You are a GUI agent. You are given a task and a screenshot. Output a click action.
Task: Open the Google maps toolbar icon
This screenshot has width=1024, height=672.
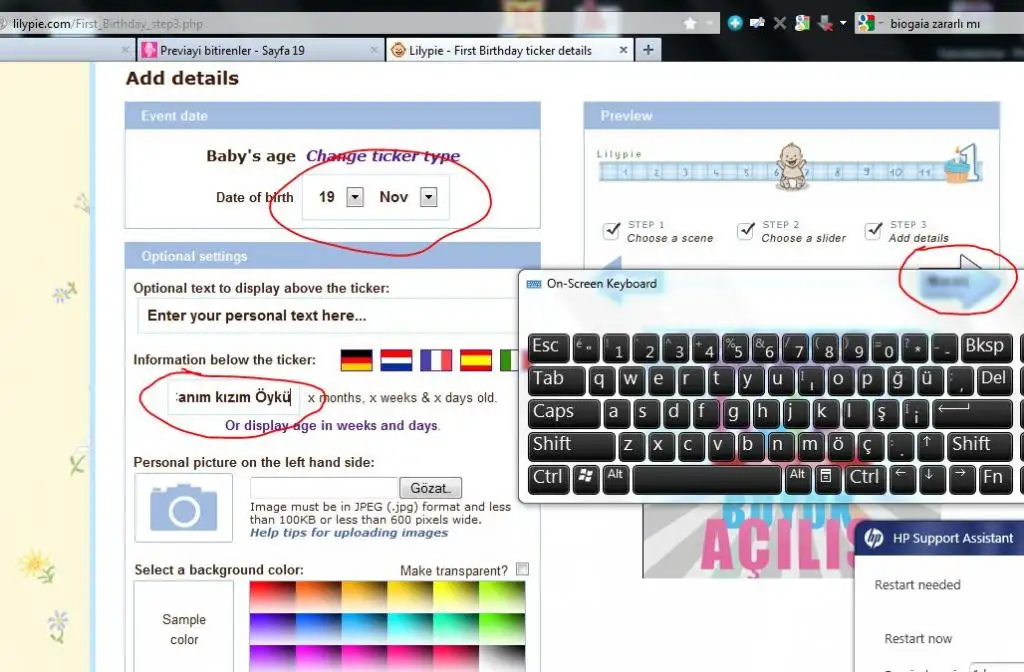coord(802,24)
